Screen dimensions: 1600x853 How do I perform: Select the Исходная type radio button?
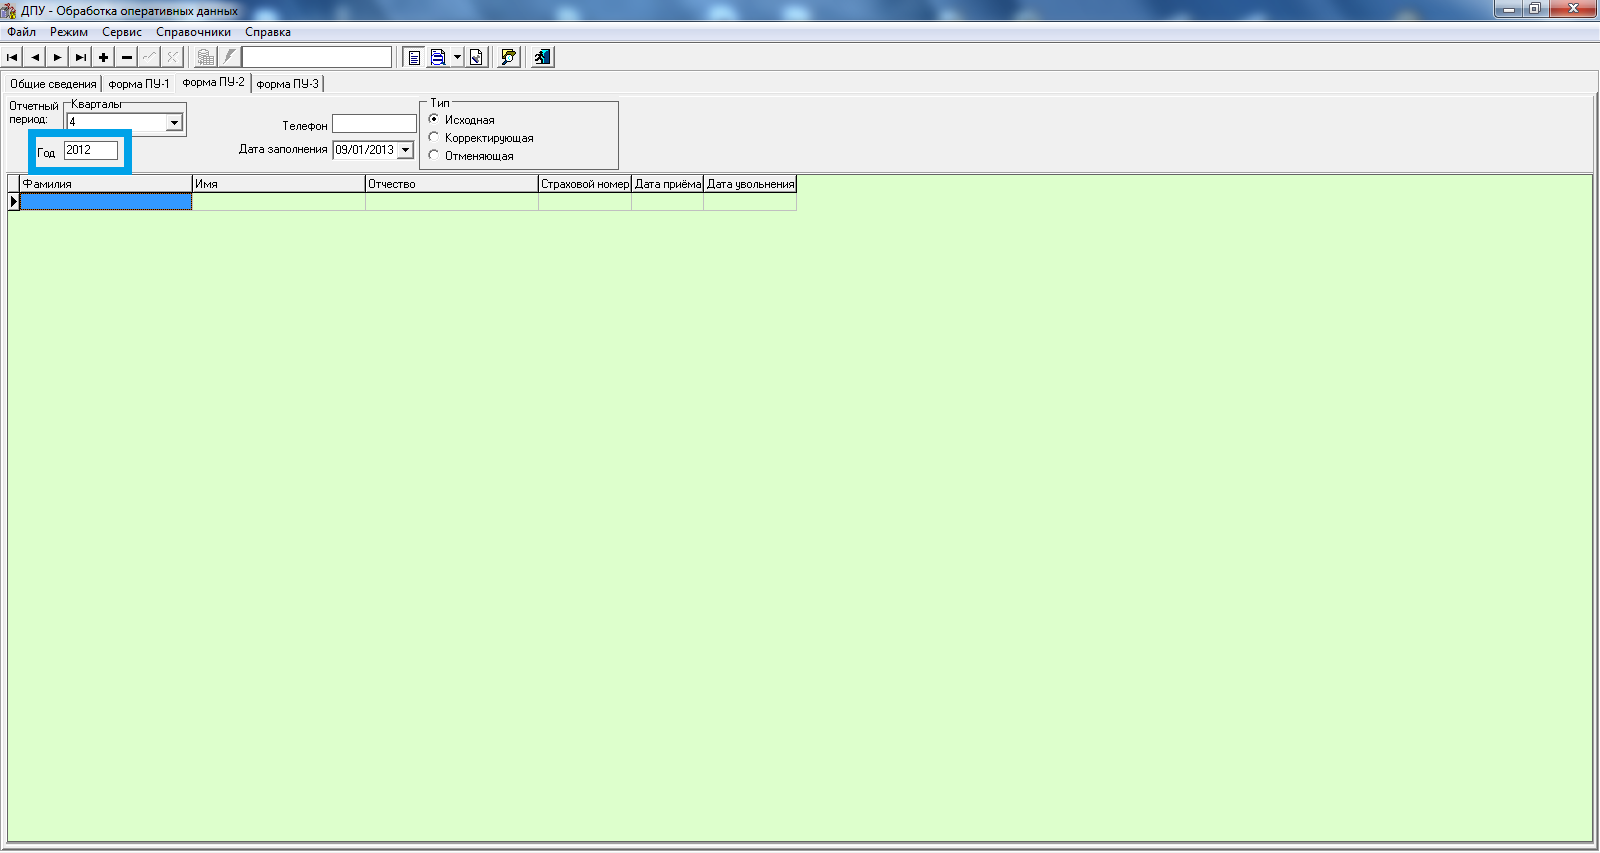coord(434,119)
